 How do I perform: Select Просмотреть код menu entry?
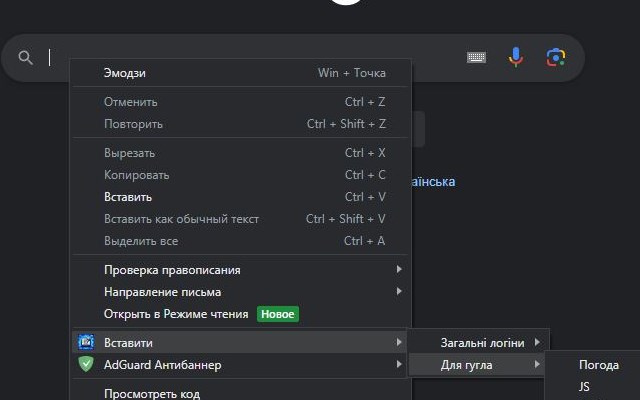click(x=152, y=393)
